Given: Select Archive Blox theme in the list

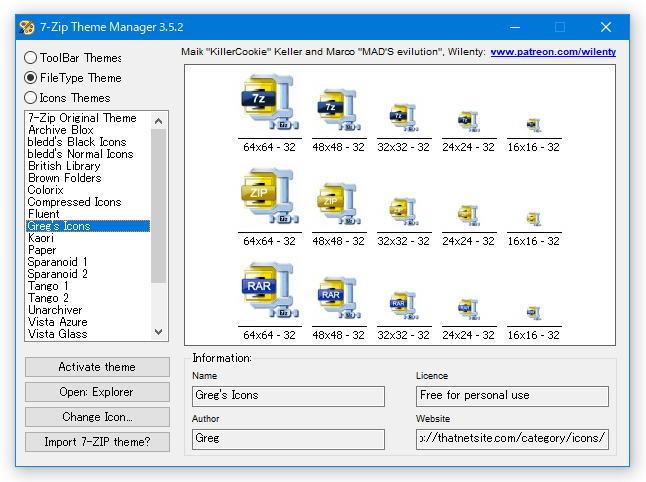Looking at the screenshot, I should click(x=88, y=130).
